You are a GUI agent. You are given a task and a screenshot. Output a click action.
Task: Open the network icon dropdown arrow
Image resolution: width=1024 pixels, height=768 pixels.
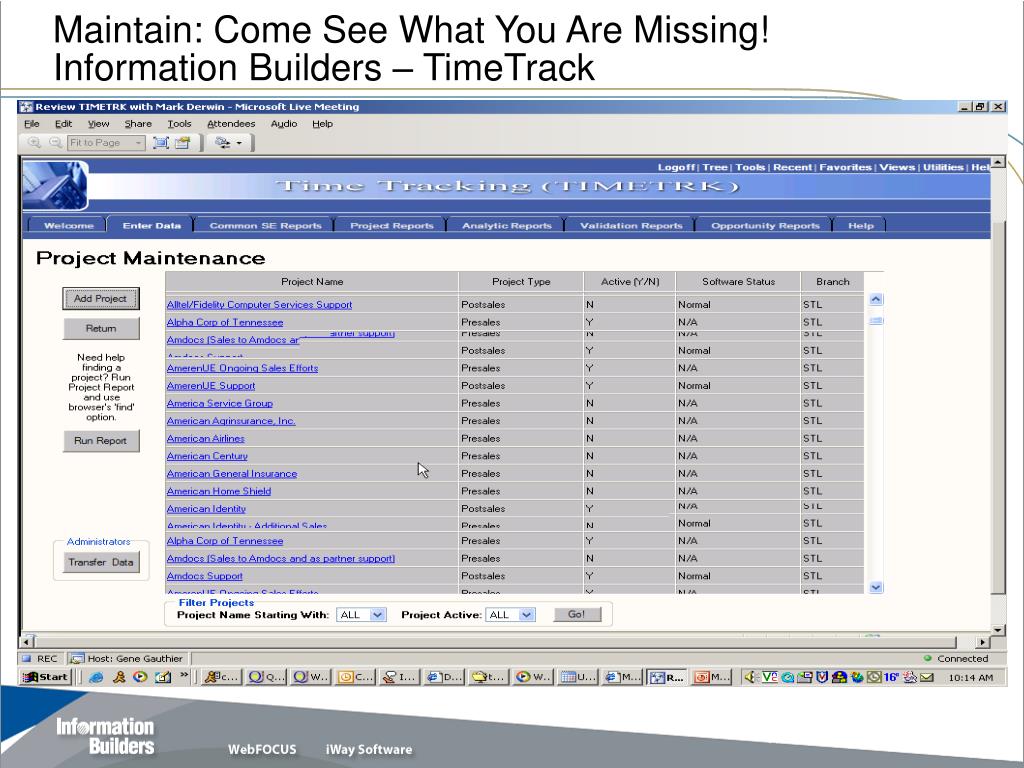239,143
